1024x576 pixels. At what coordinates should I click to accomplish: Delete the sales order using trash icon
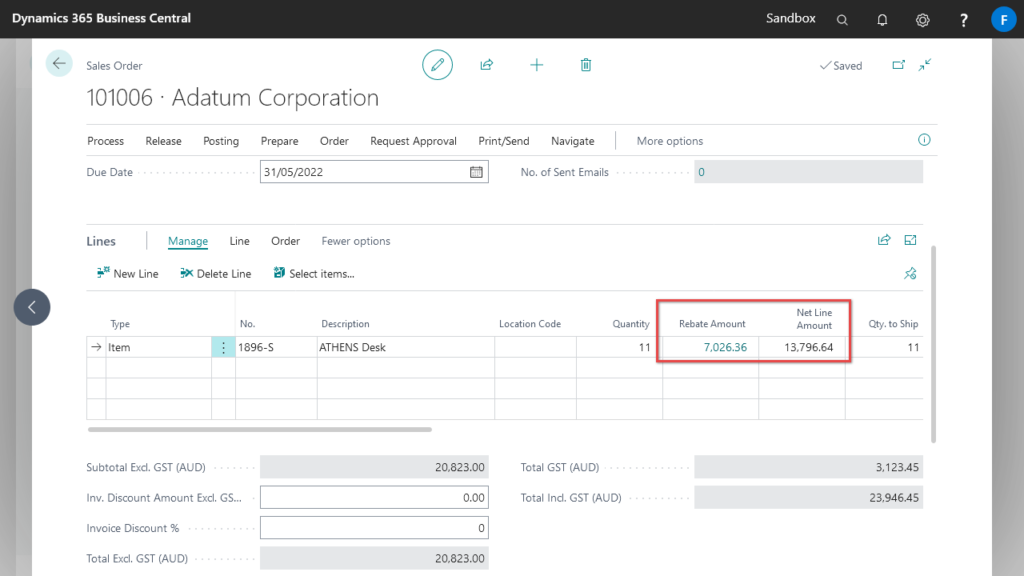coord(586,65)
